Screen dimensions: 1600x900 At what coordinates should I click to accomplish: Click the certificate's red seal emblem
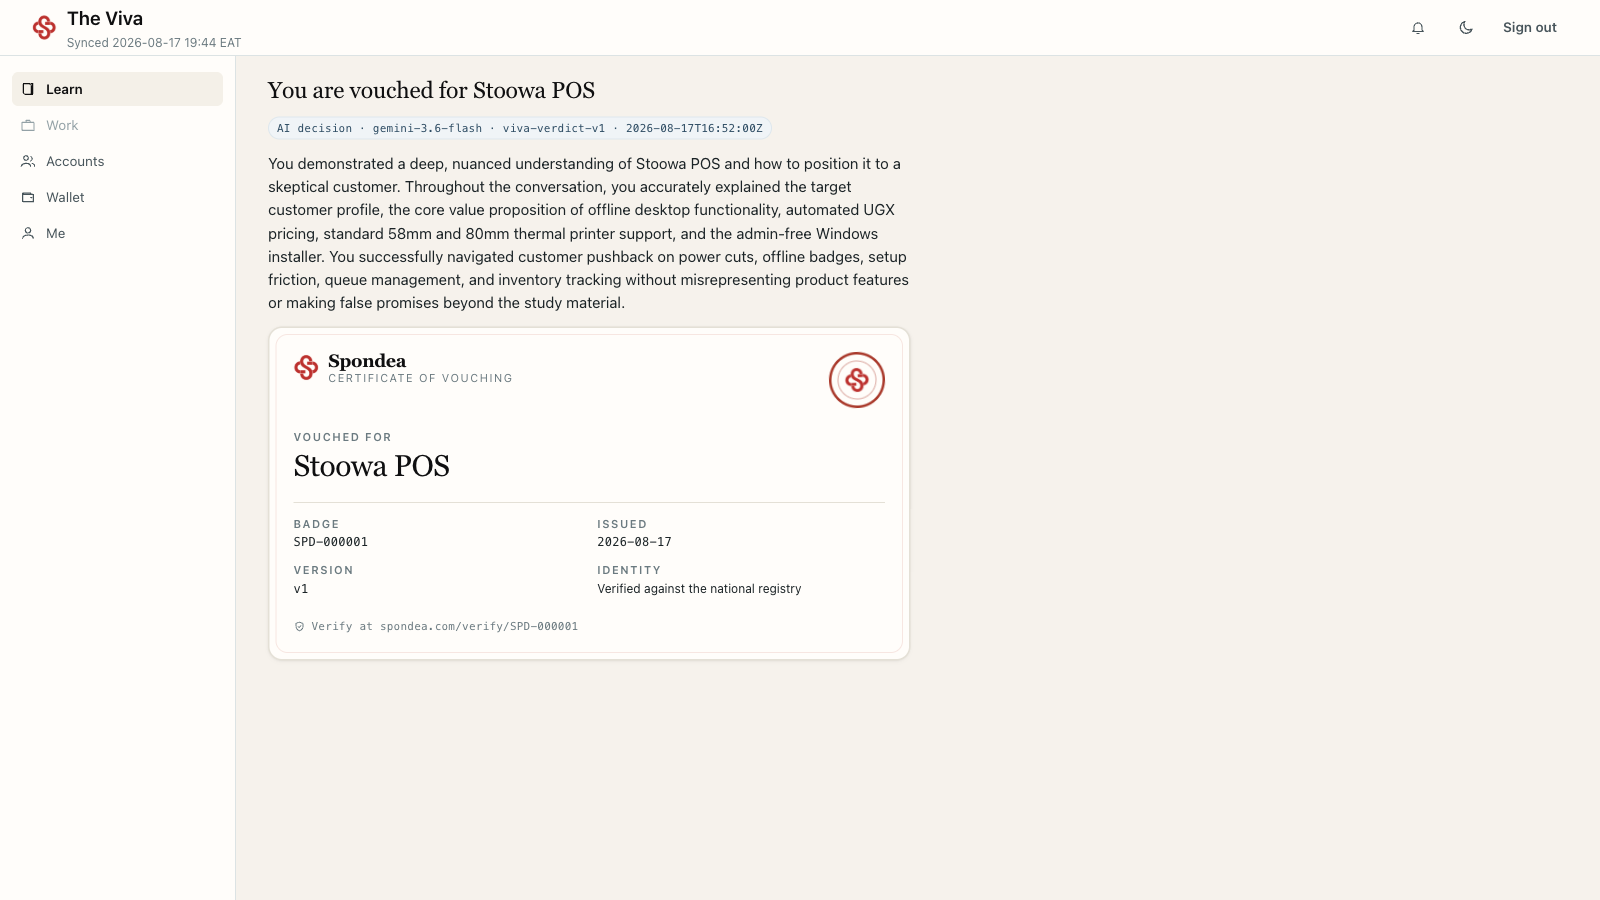pos(857,380)
